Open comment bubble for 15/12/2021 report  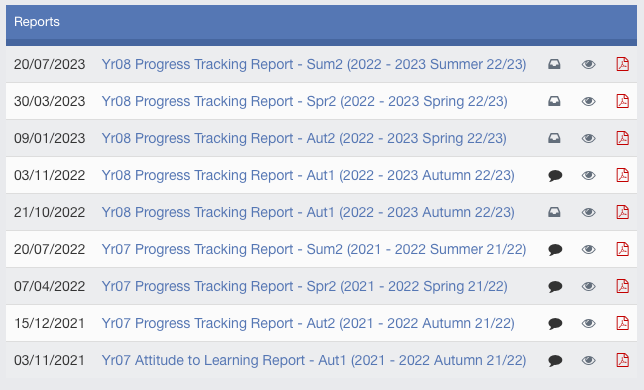pyautogui.click(x=555, y=323)
